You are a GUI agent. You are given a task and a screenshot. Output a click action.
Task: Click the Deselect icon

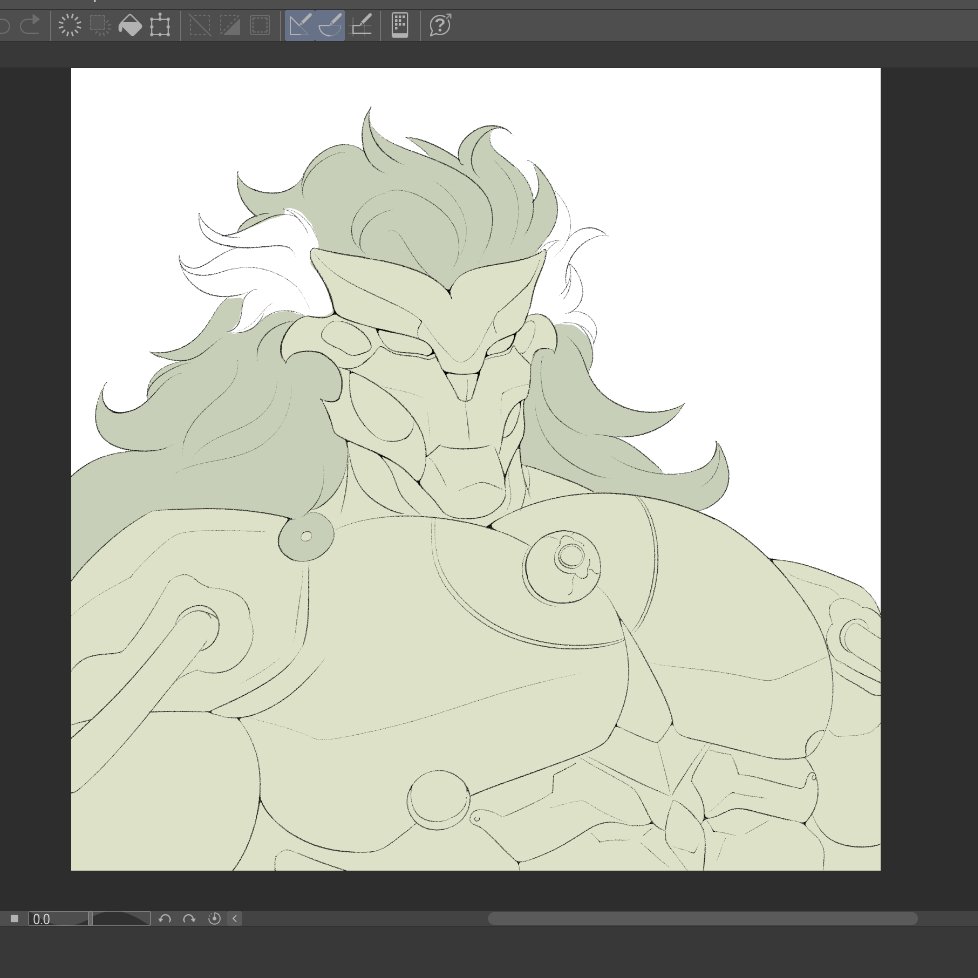pyautogui.click(x=200, y=25)
